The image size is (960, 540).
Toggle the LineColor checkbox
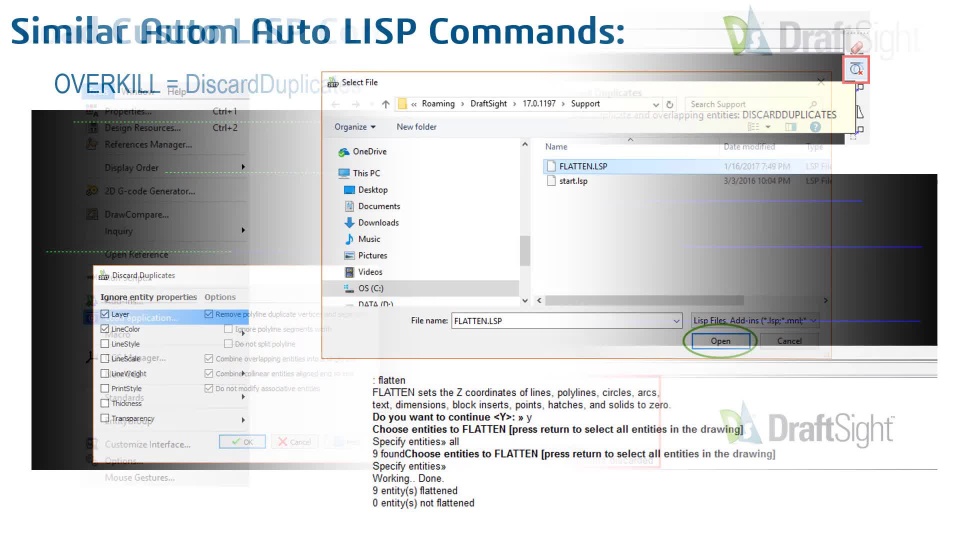coord(105,329)
